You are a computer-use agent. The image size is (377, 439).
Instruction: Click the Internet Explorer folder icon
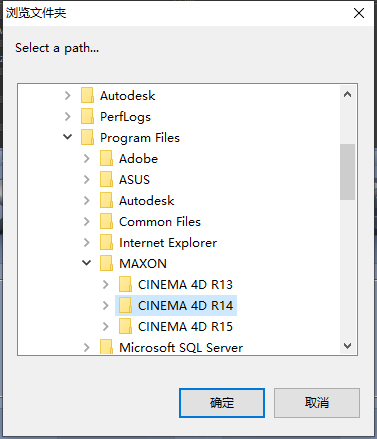click(x=106, y=242)
